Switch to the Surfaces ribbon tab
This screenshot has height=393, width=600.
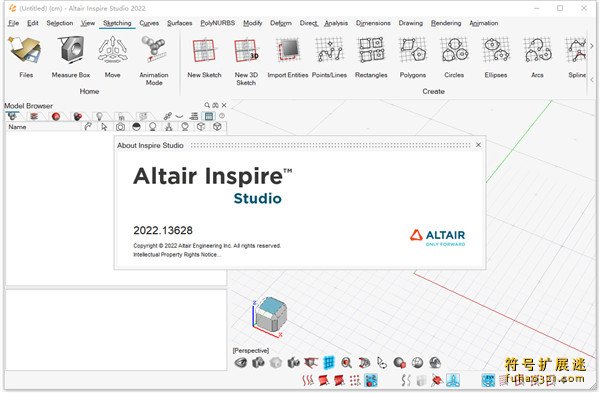(x=179, y=23)
